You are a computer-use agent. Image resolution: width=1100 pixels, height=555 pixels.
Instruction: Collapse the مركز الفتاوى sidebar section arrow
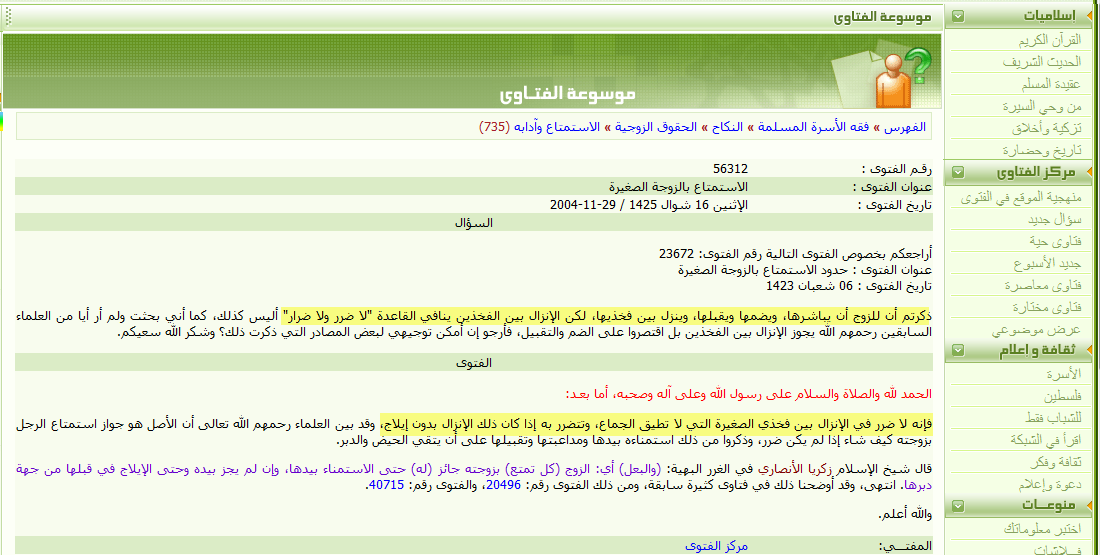pos(958,172)
